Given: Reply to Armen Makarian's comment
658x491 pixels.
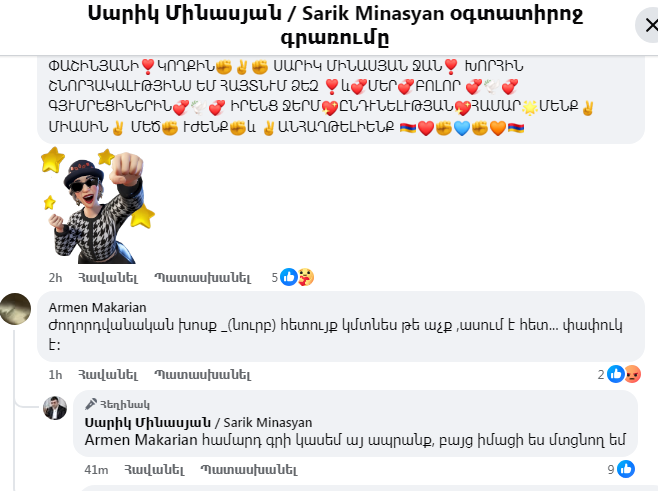Looking at the screenshot, I should [x=203, y=375].
